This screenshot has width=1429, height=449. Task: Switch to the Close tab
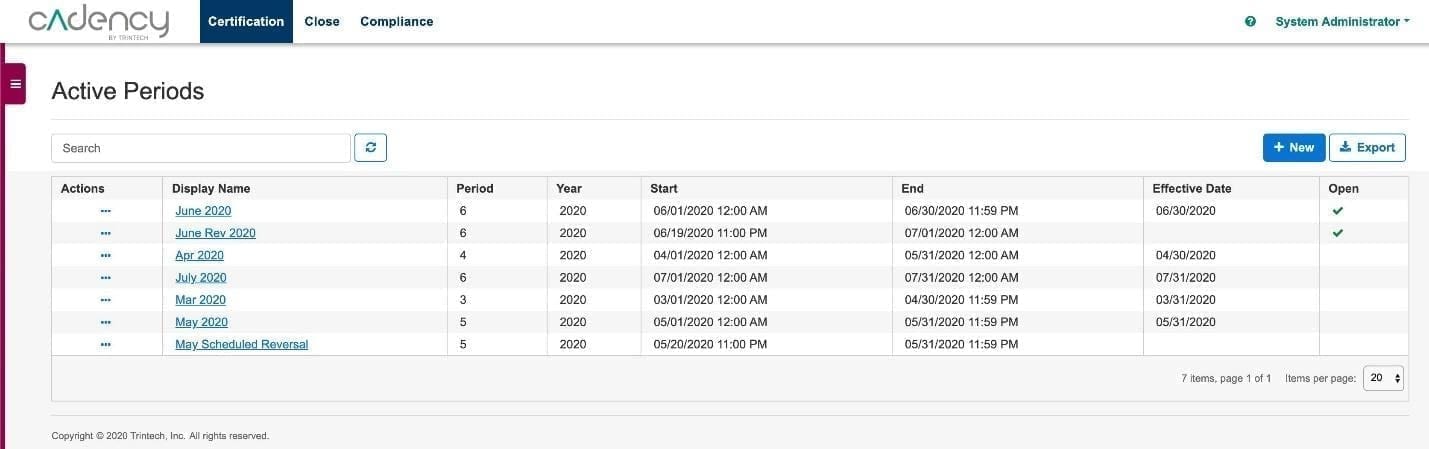(322, 21)
